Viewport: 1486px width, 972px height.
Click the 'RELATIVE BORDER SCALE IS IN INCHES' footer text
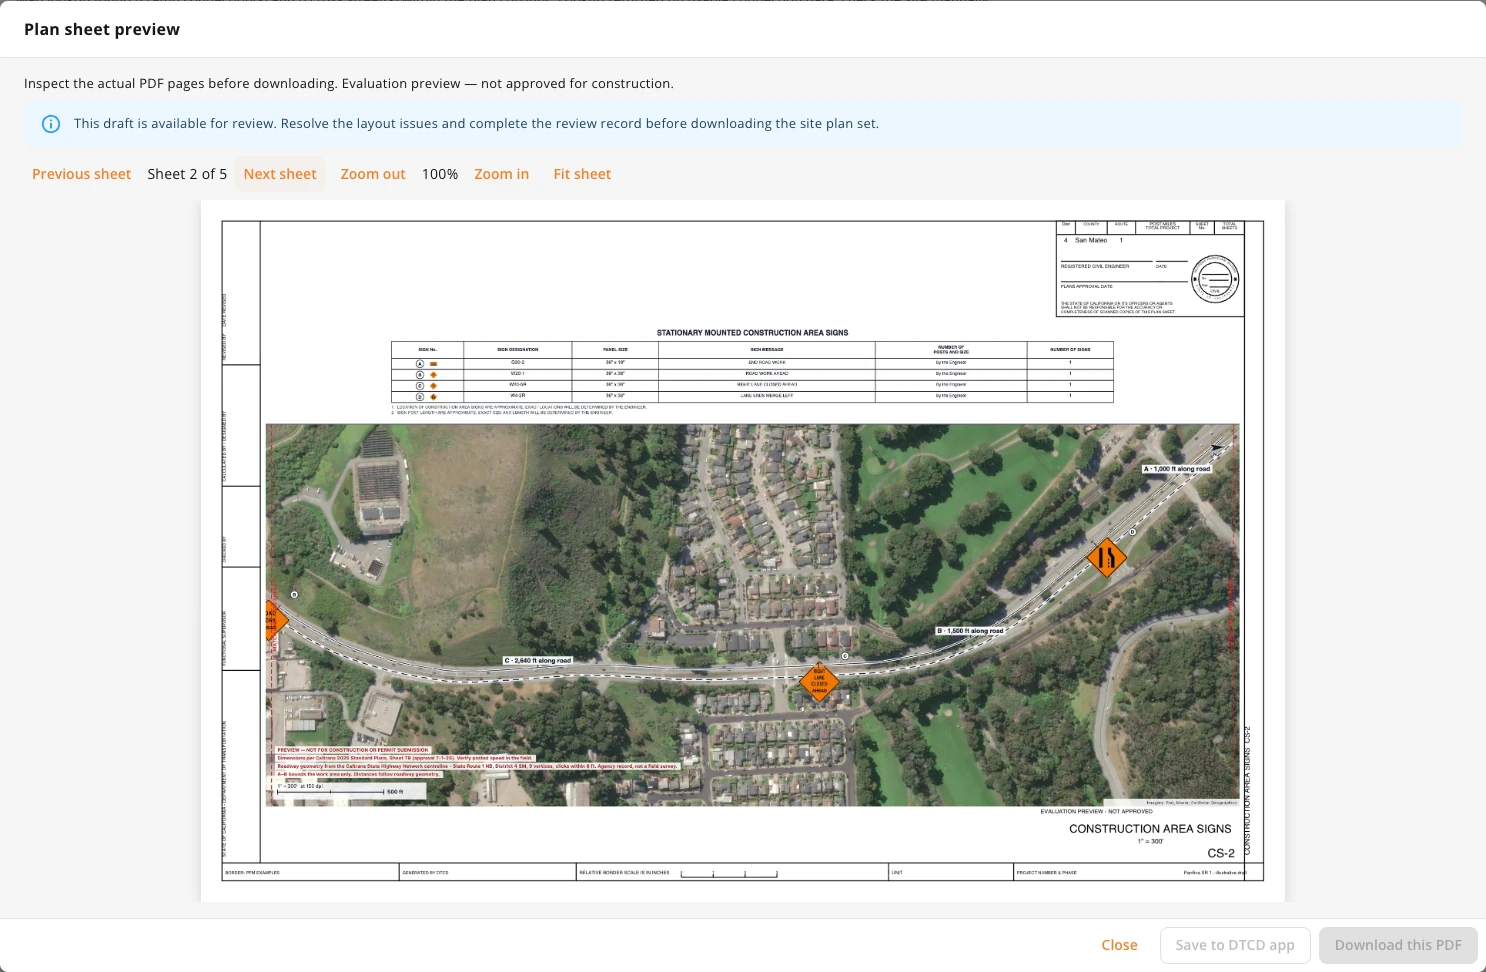click(x=625, y=873)
